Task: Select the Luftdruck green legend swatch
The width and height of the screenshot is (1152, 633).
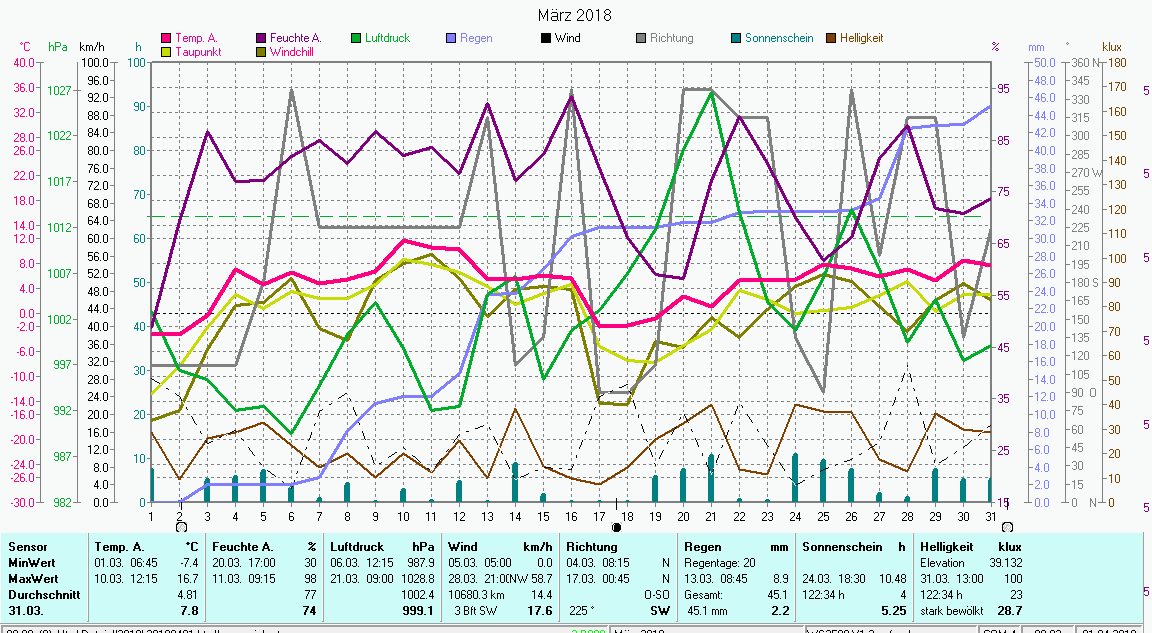Action: coord(356,38)
